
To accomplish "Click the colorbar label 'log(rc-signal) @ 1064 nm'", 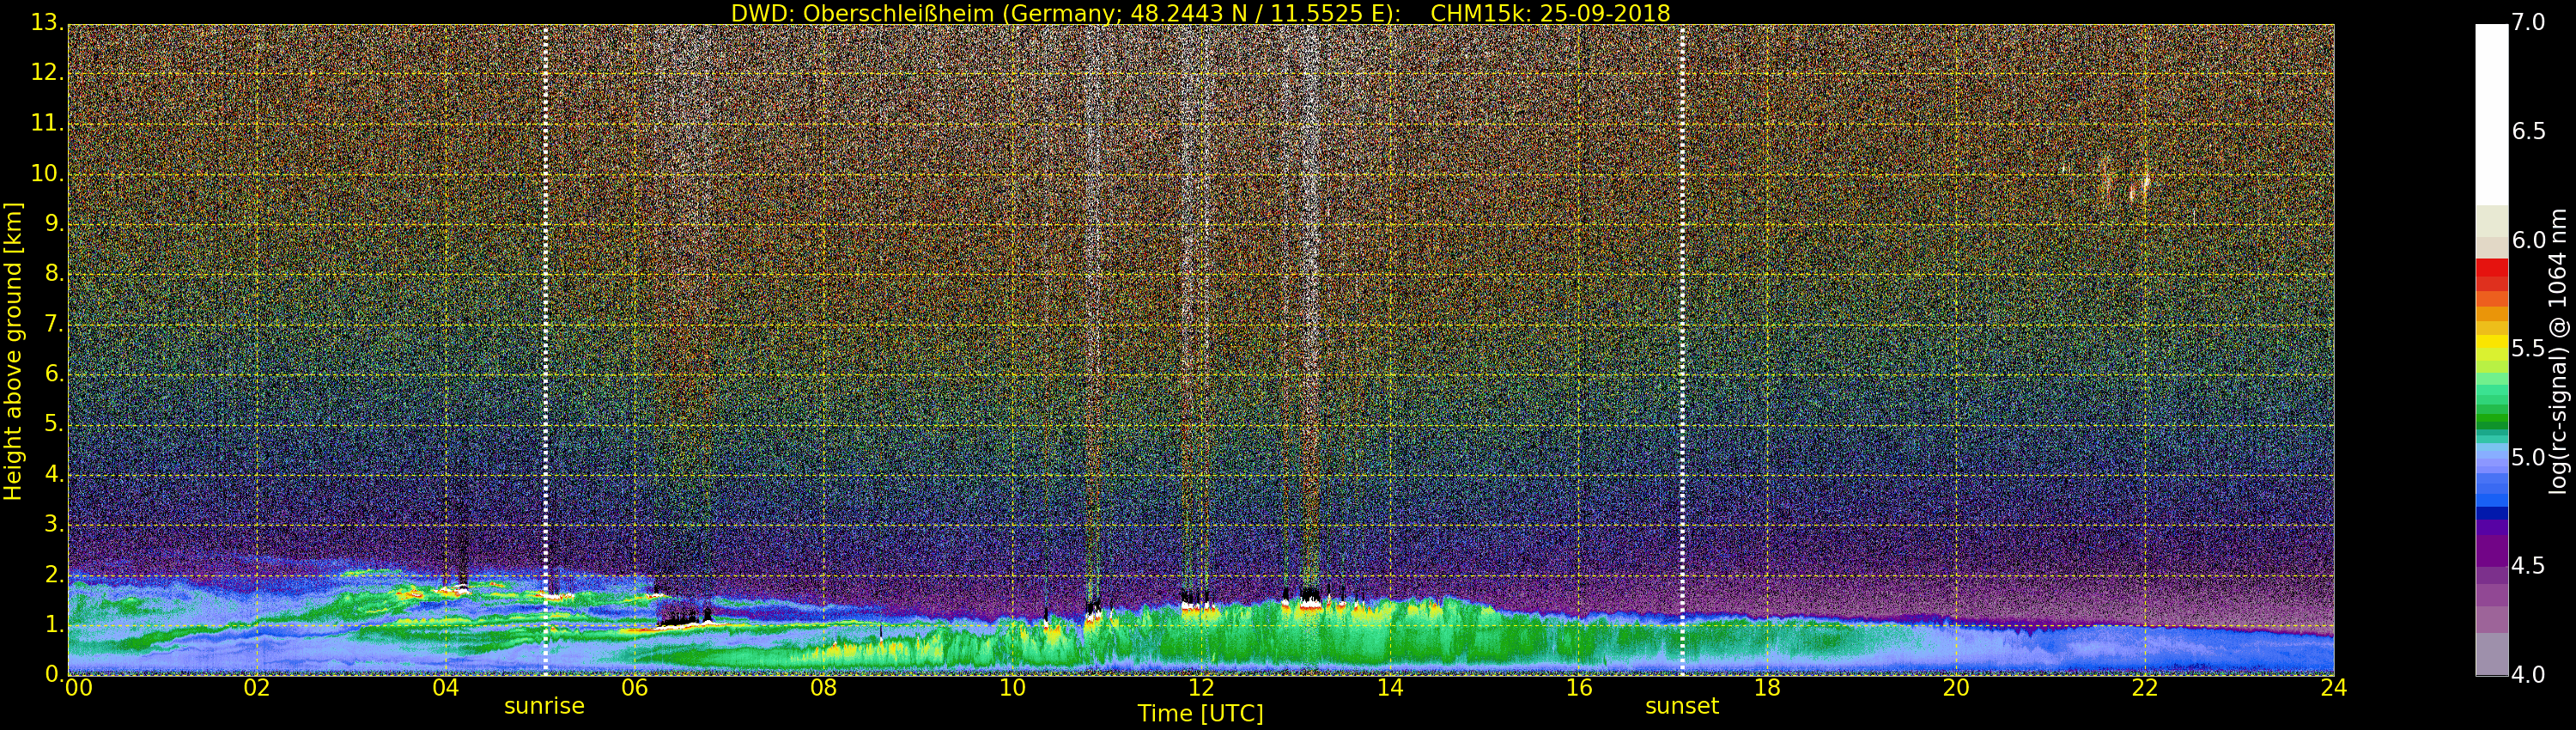I will pyautogui.click(x=2557, y=350).
